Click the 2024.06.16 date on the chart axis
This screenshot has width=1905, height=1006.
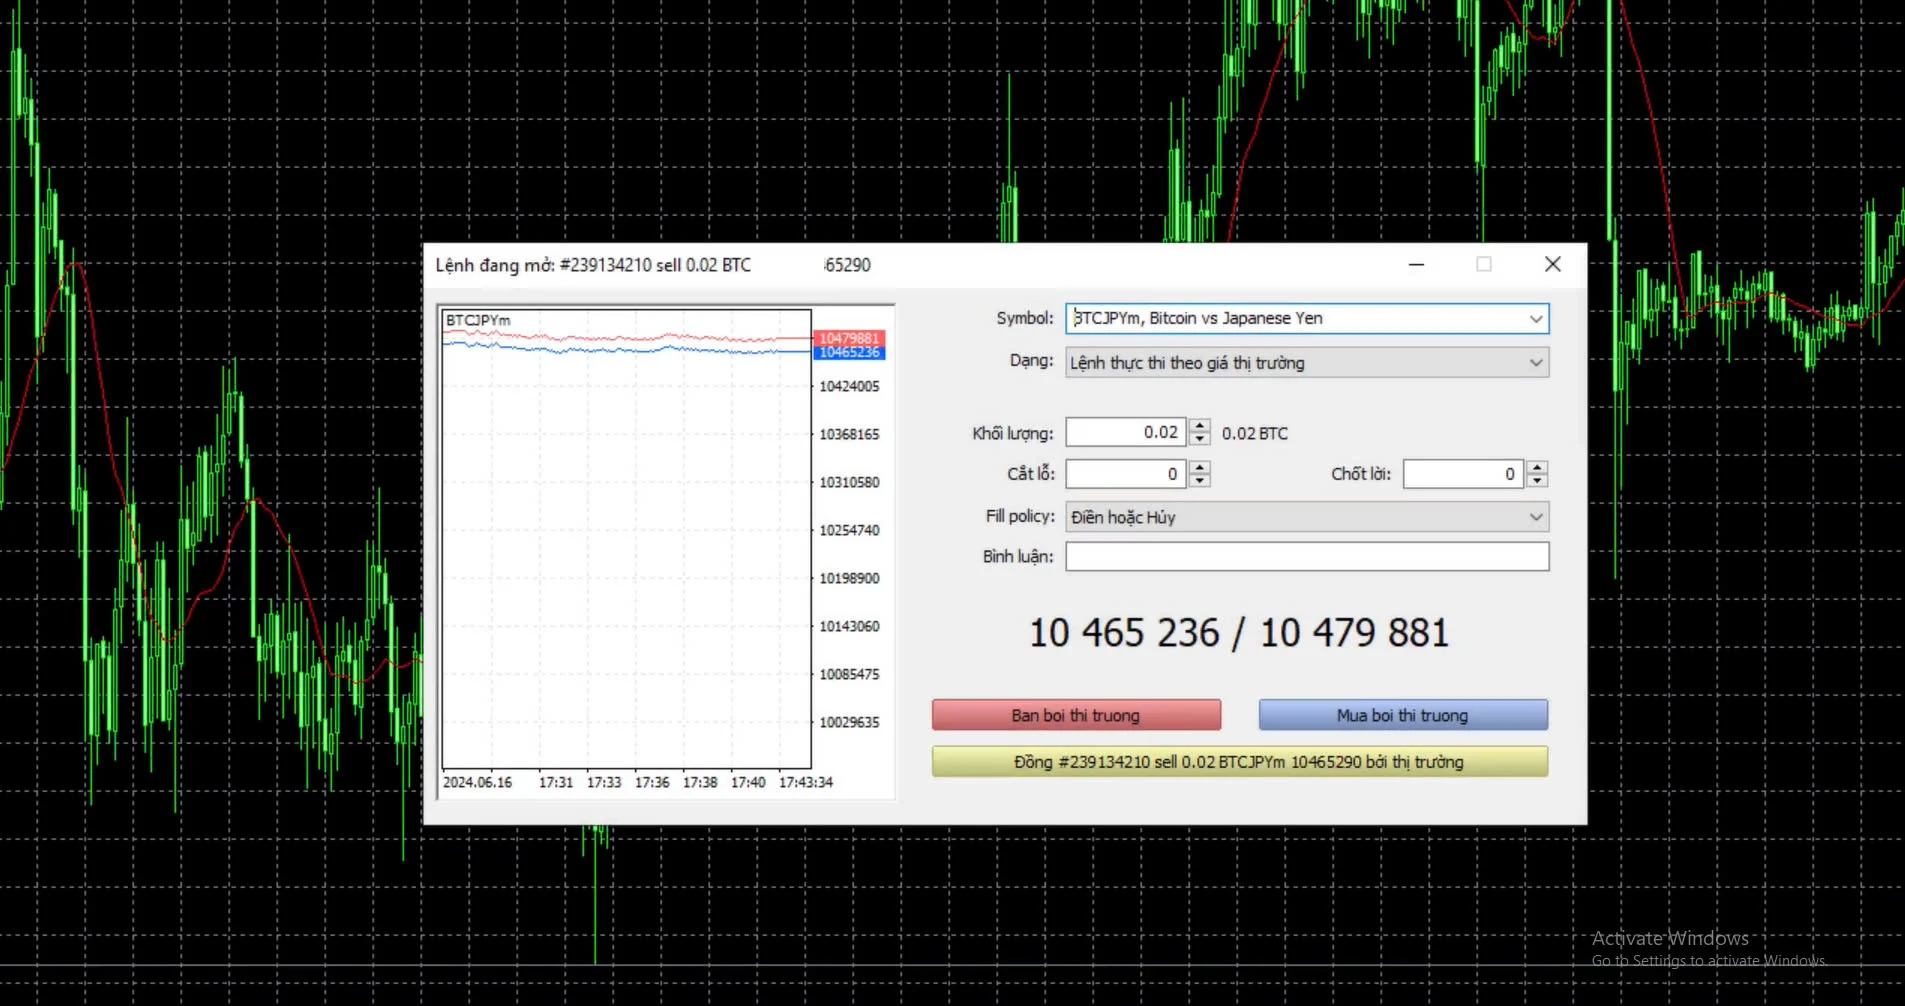477,782
